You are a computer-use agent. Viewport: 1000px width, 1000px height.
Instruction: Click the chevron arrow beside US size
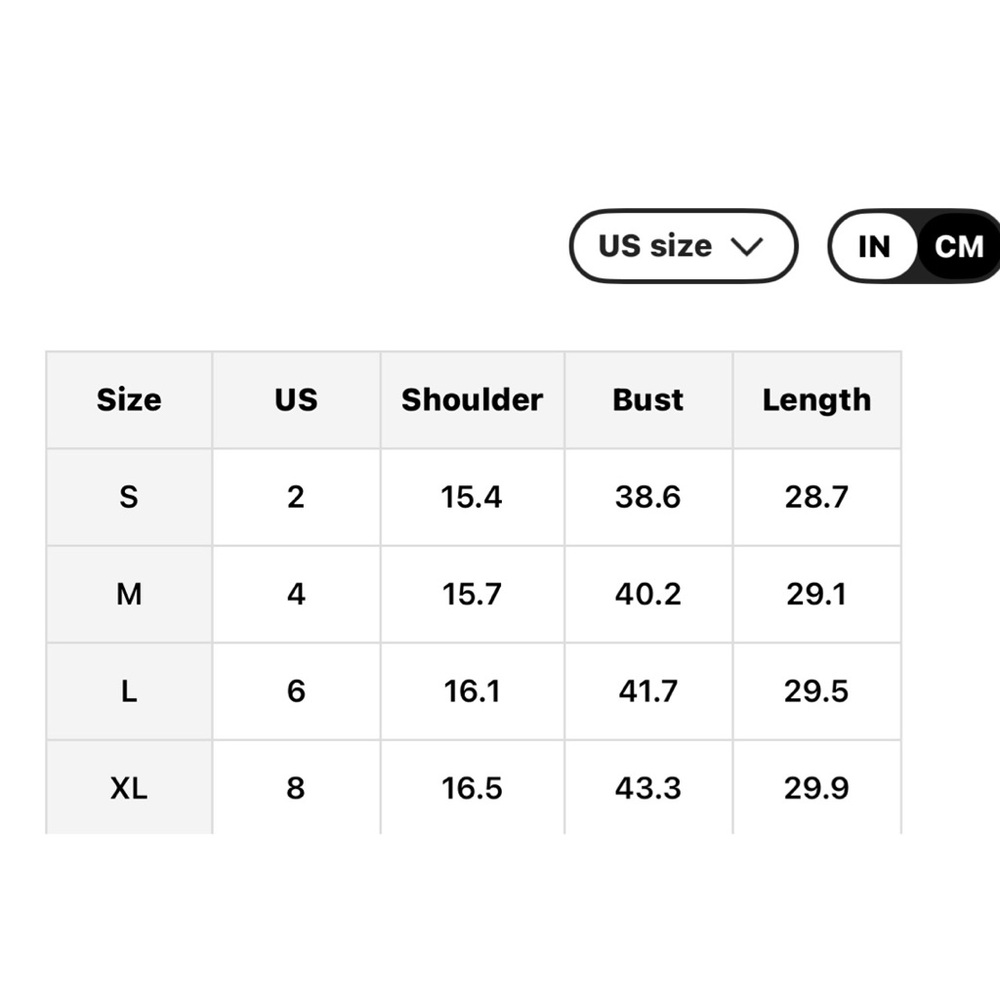click(747, 247)
